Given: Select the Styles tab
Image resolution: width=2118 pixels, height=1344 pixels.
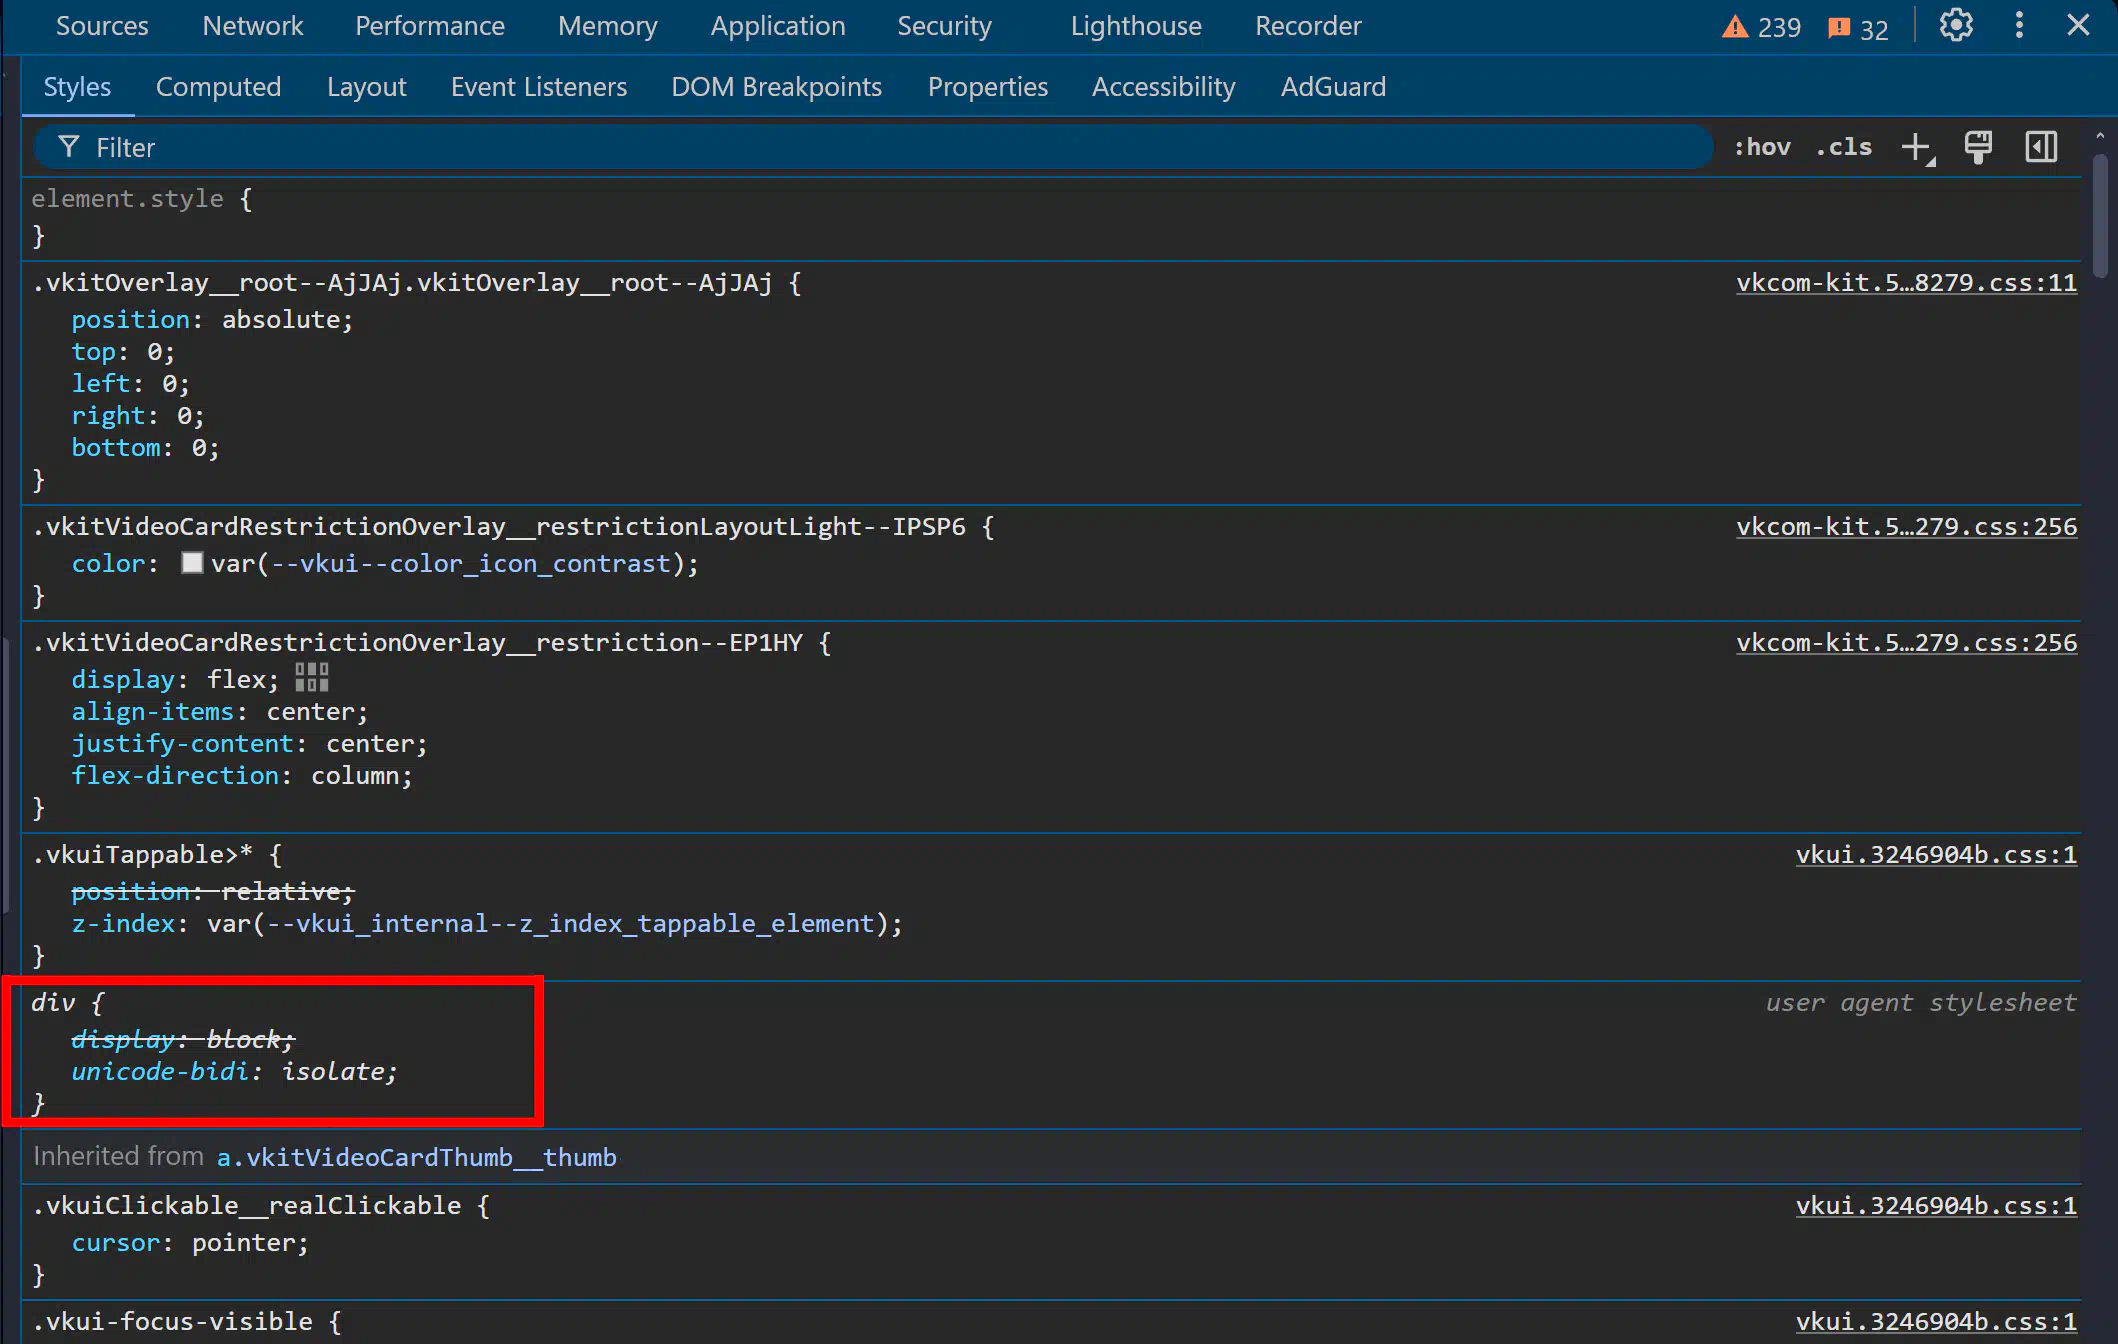Looking at the screenshot, I should [x=77, y=87].
